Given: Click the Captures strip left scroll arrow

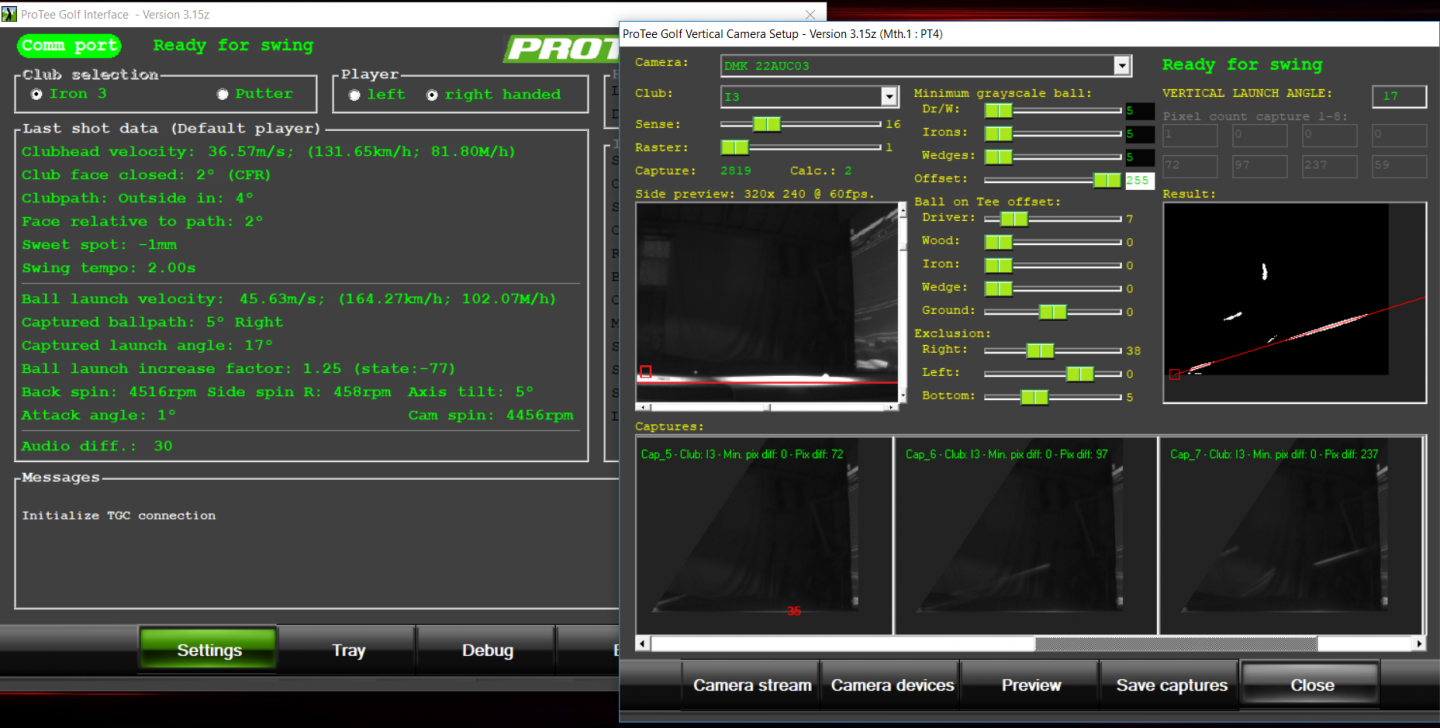Looking at the screenshot, I should (643, 644).
